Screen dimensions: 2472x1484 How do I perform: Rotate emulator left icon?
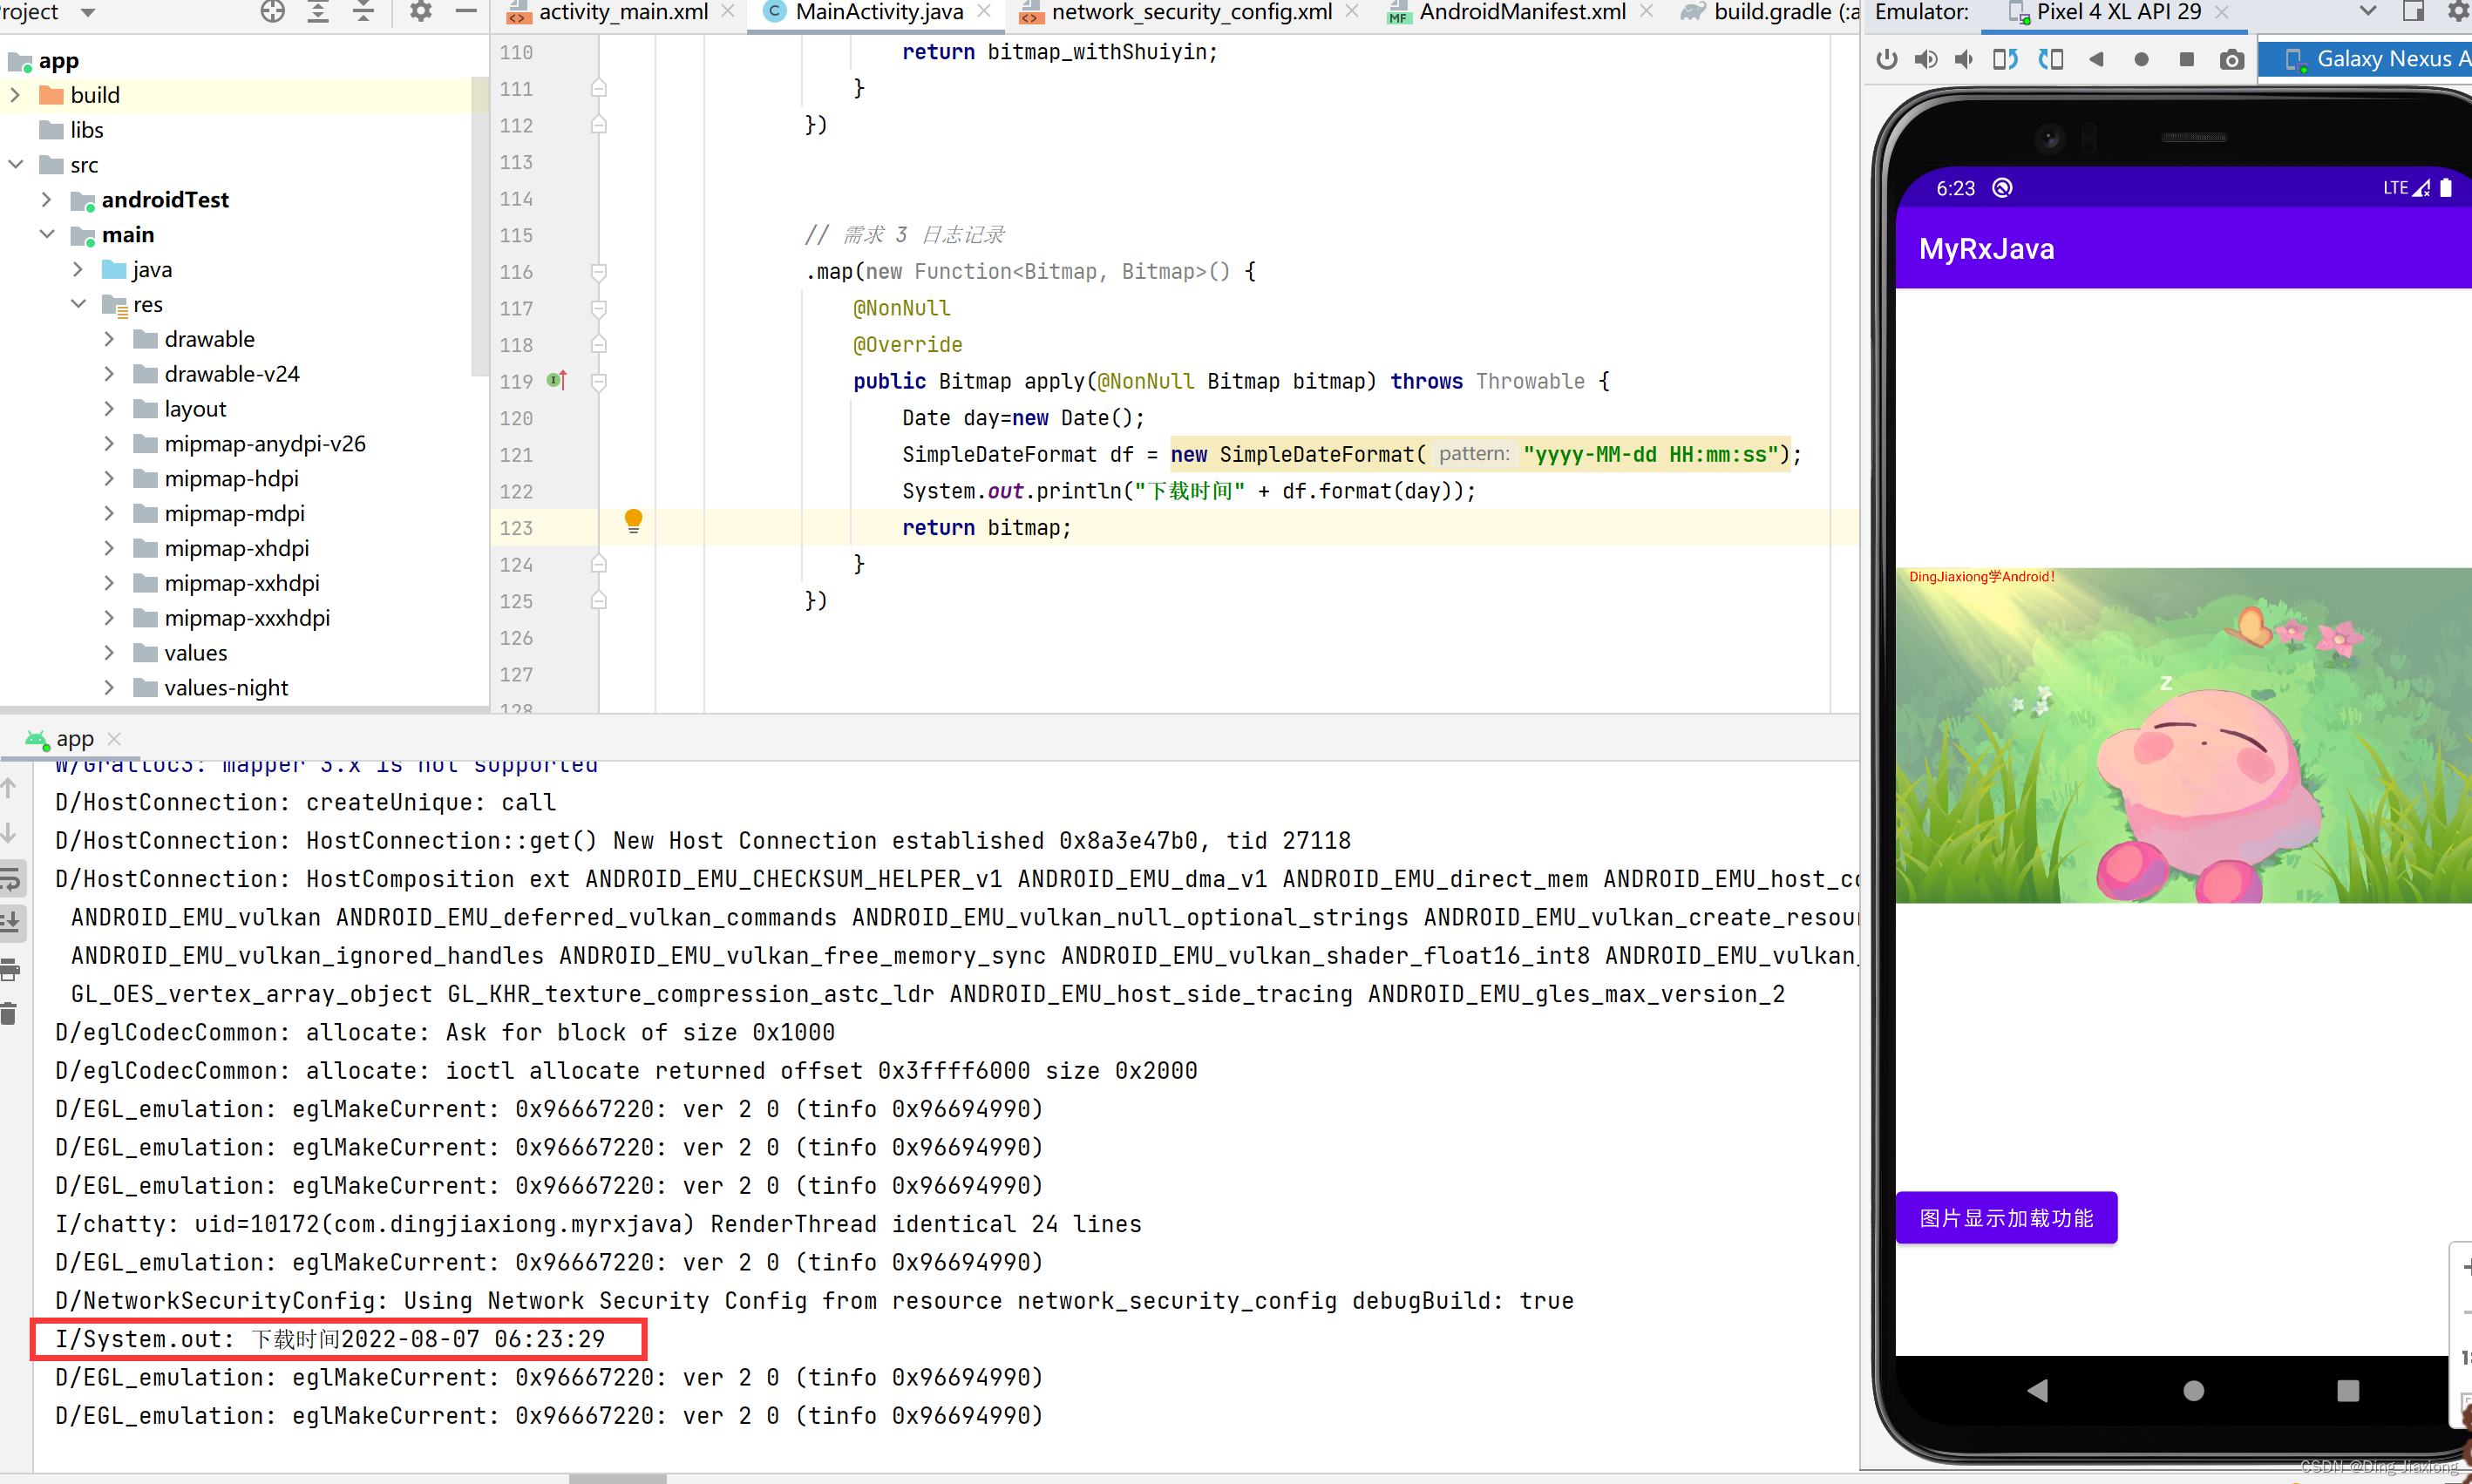tap(2005, 60)
